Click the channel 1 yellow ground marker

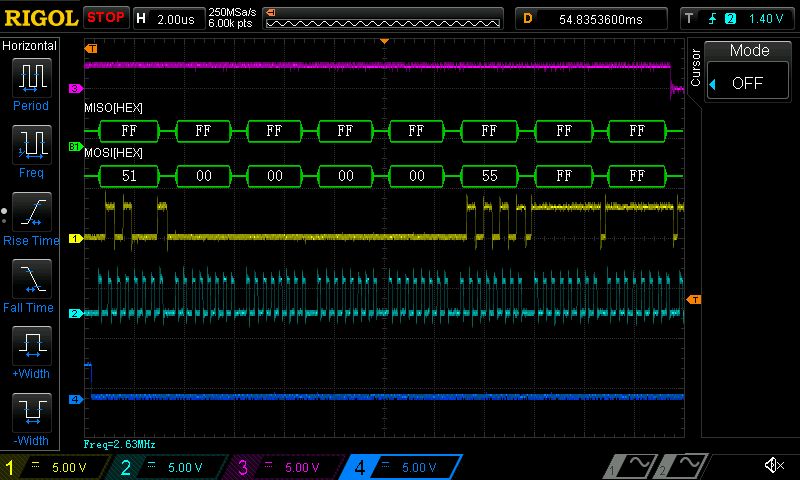pyautogui.click(x=76, y=238)
